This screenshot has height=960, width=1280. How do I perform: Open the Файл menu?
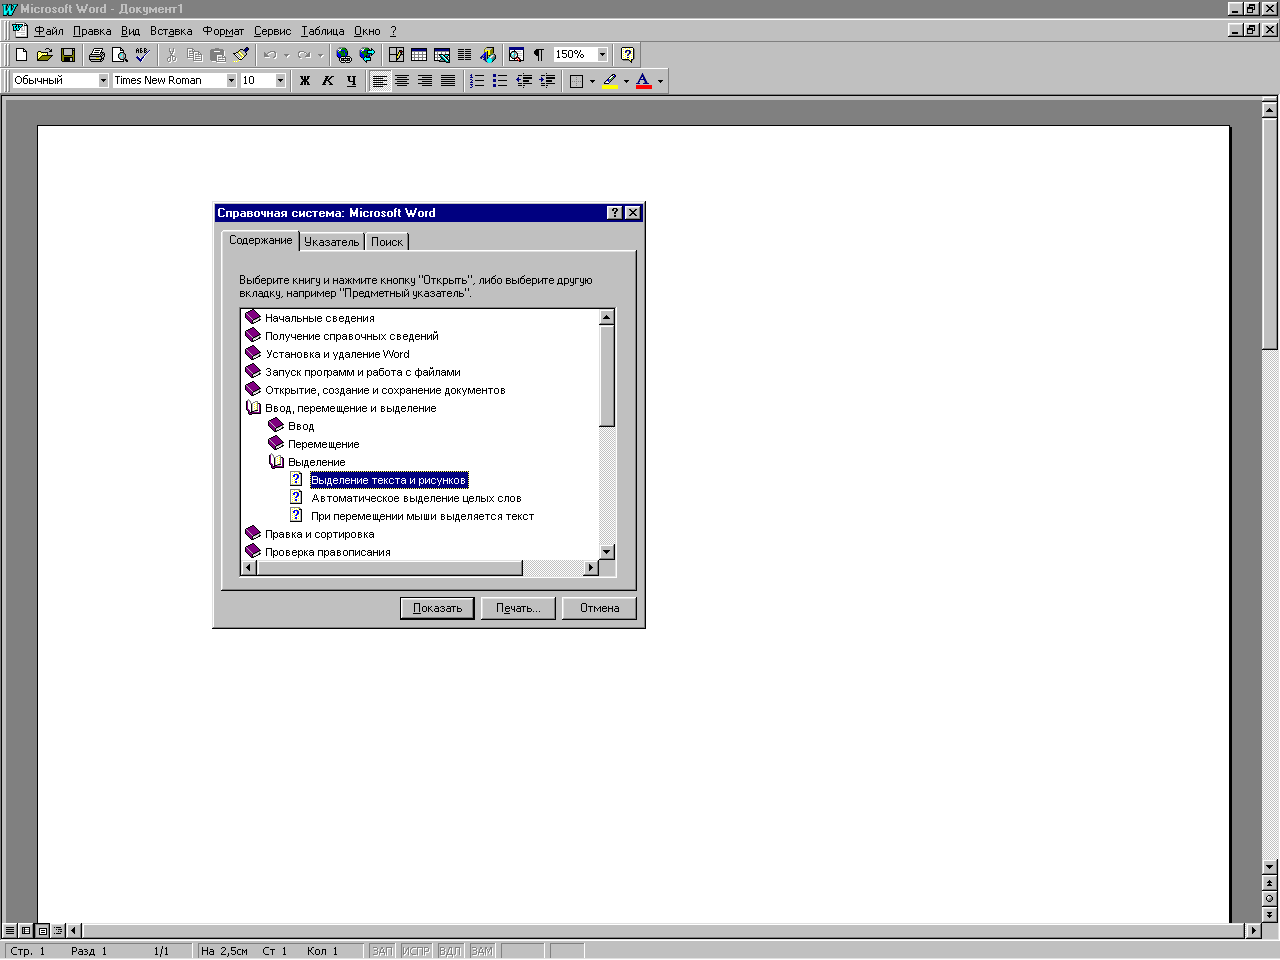tap(49, 31)
